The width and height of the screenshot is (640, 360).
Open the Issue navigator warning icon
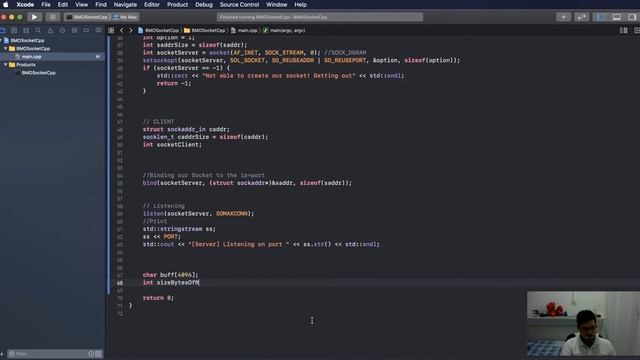[x=50, y=31]
